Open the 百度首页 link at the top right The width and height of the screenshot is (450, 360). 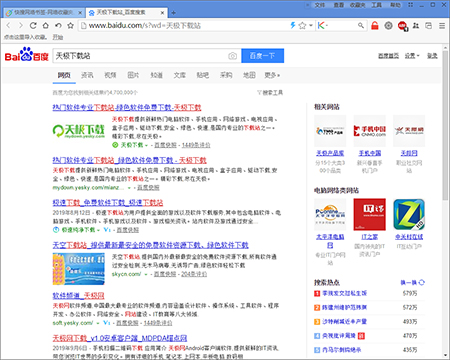point(388,56)
